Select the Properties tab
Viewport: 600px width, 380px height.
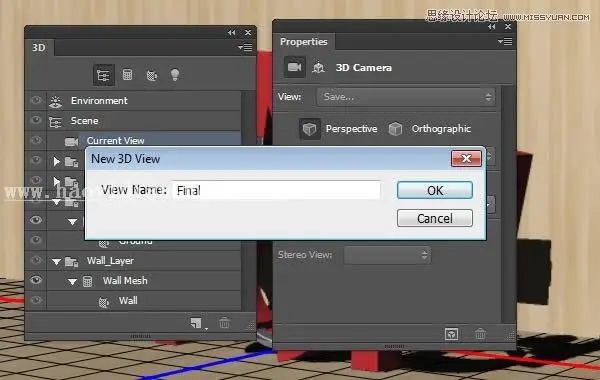pos(303,42)
